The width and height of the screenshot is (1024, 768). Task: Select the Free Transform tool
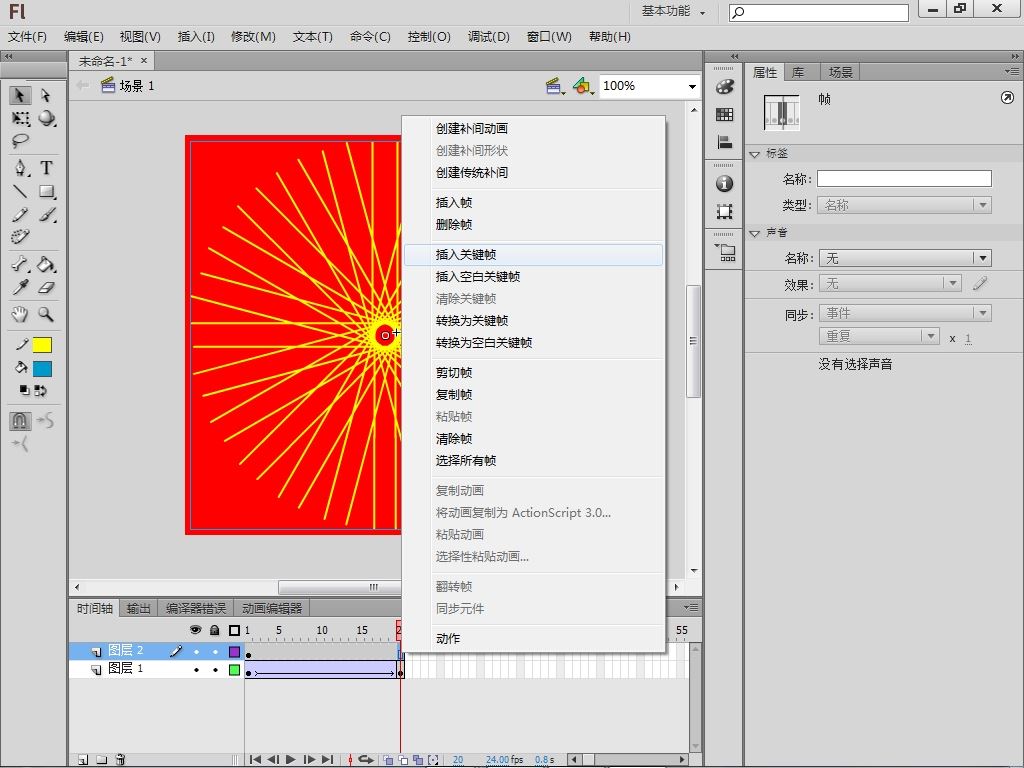click(20, 118)
